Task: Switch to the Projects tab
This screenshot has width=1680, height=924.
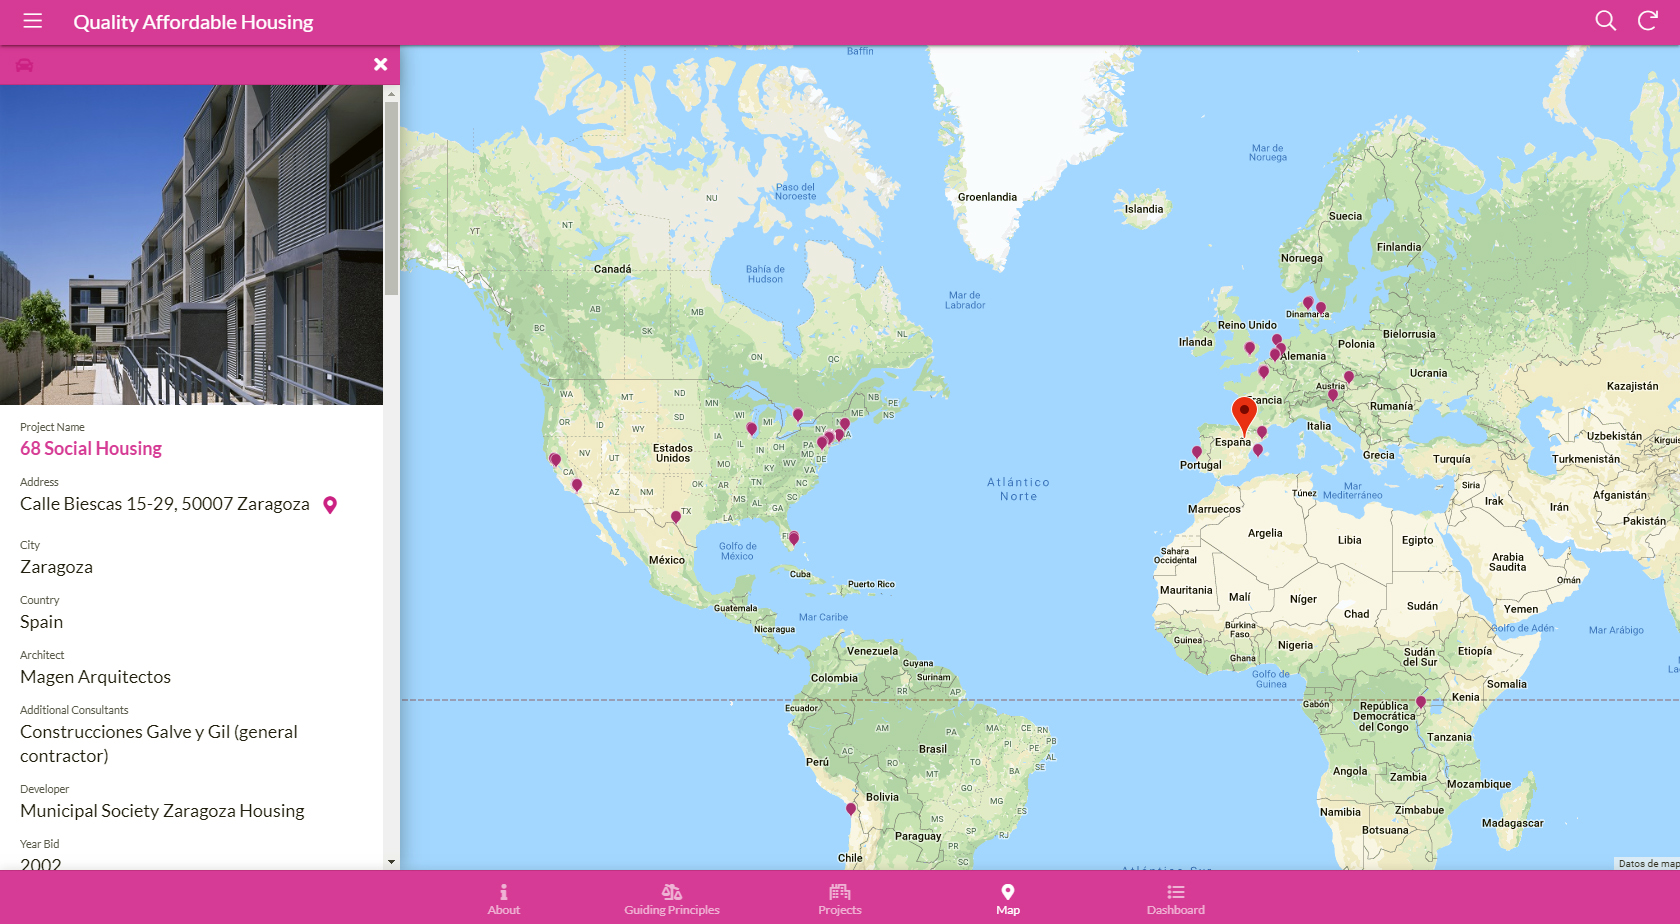Action: click(x=840, y=898)
